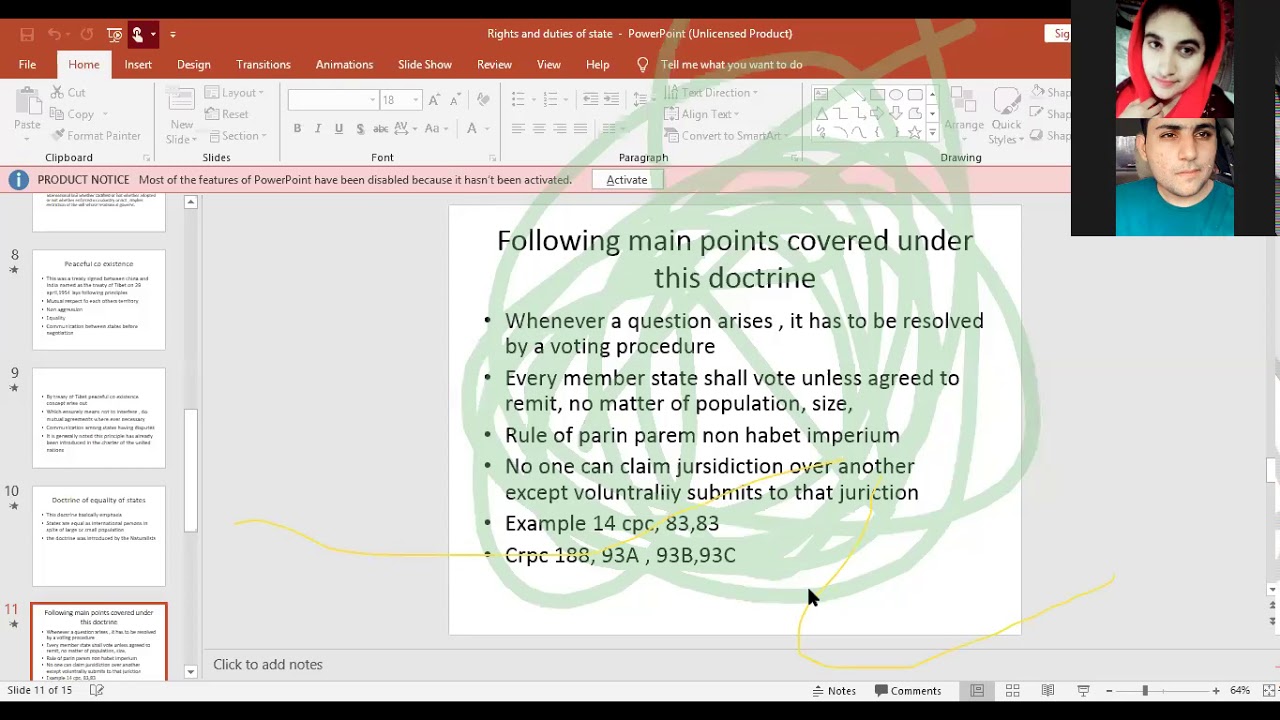Open the File menu
The width and height of the screenshot is (1280, 720).
(27, 64)
